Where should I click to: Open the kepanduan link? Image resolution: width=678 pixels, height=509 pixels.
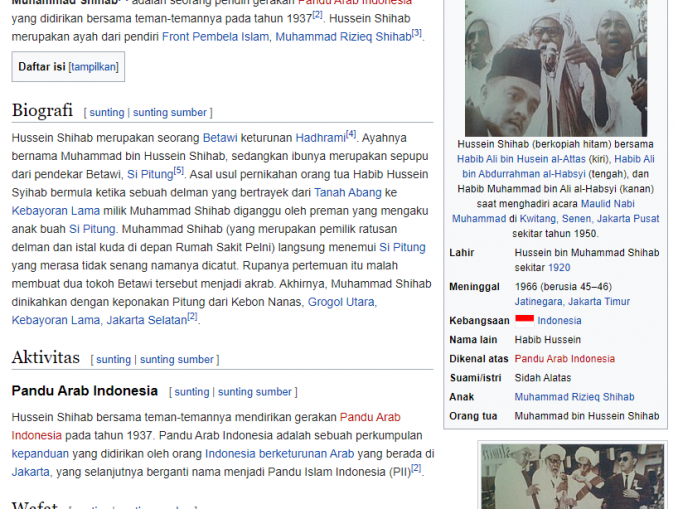40,454
